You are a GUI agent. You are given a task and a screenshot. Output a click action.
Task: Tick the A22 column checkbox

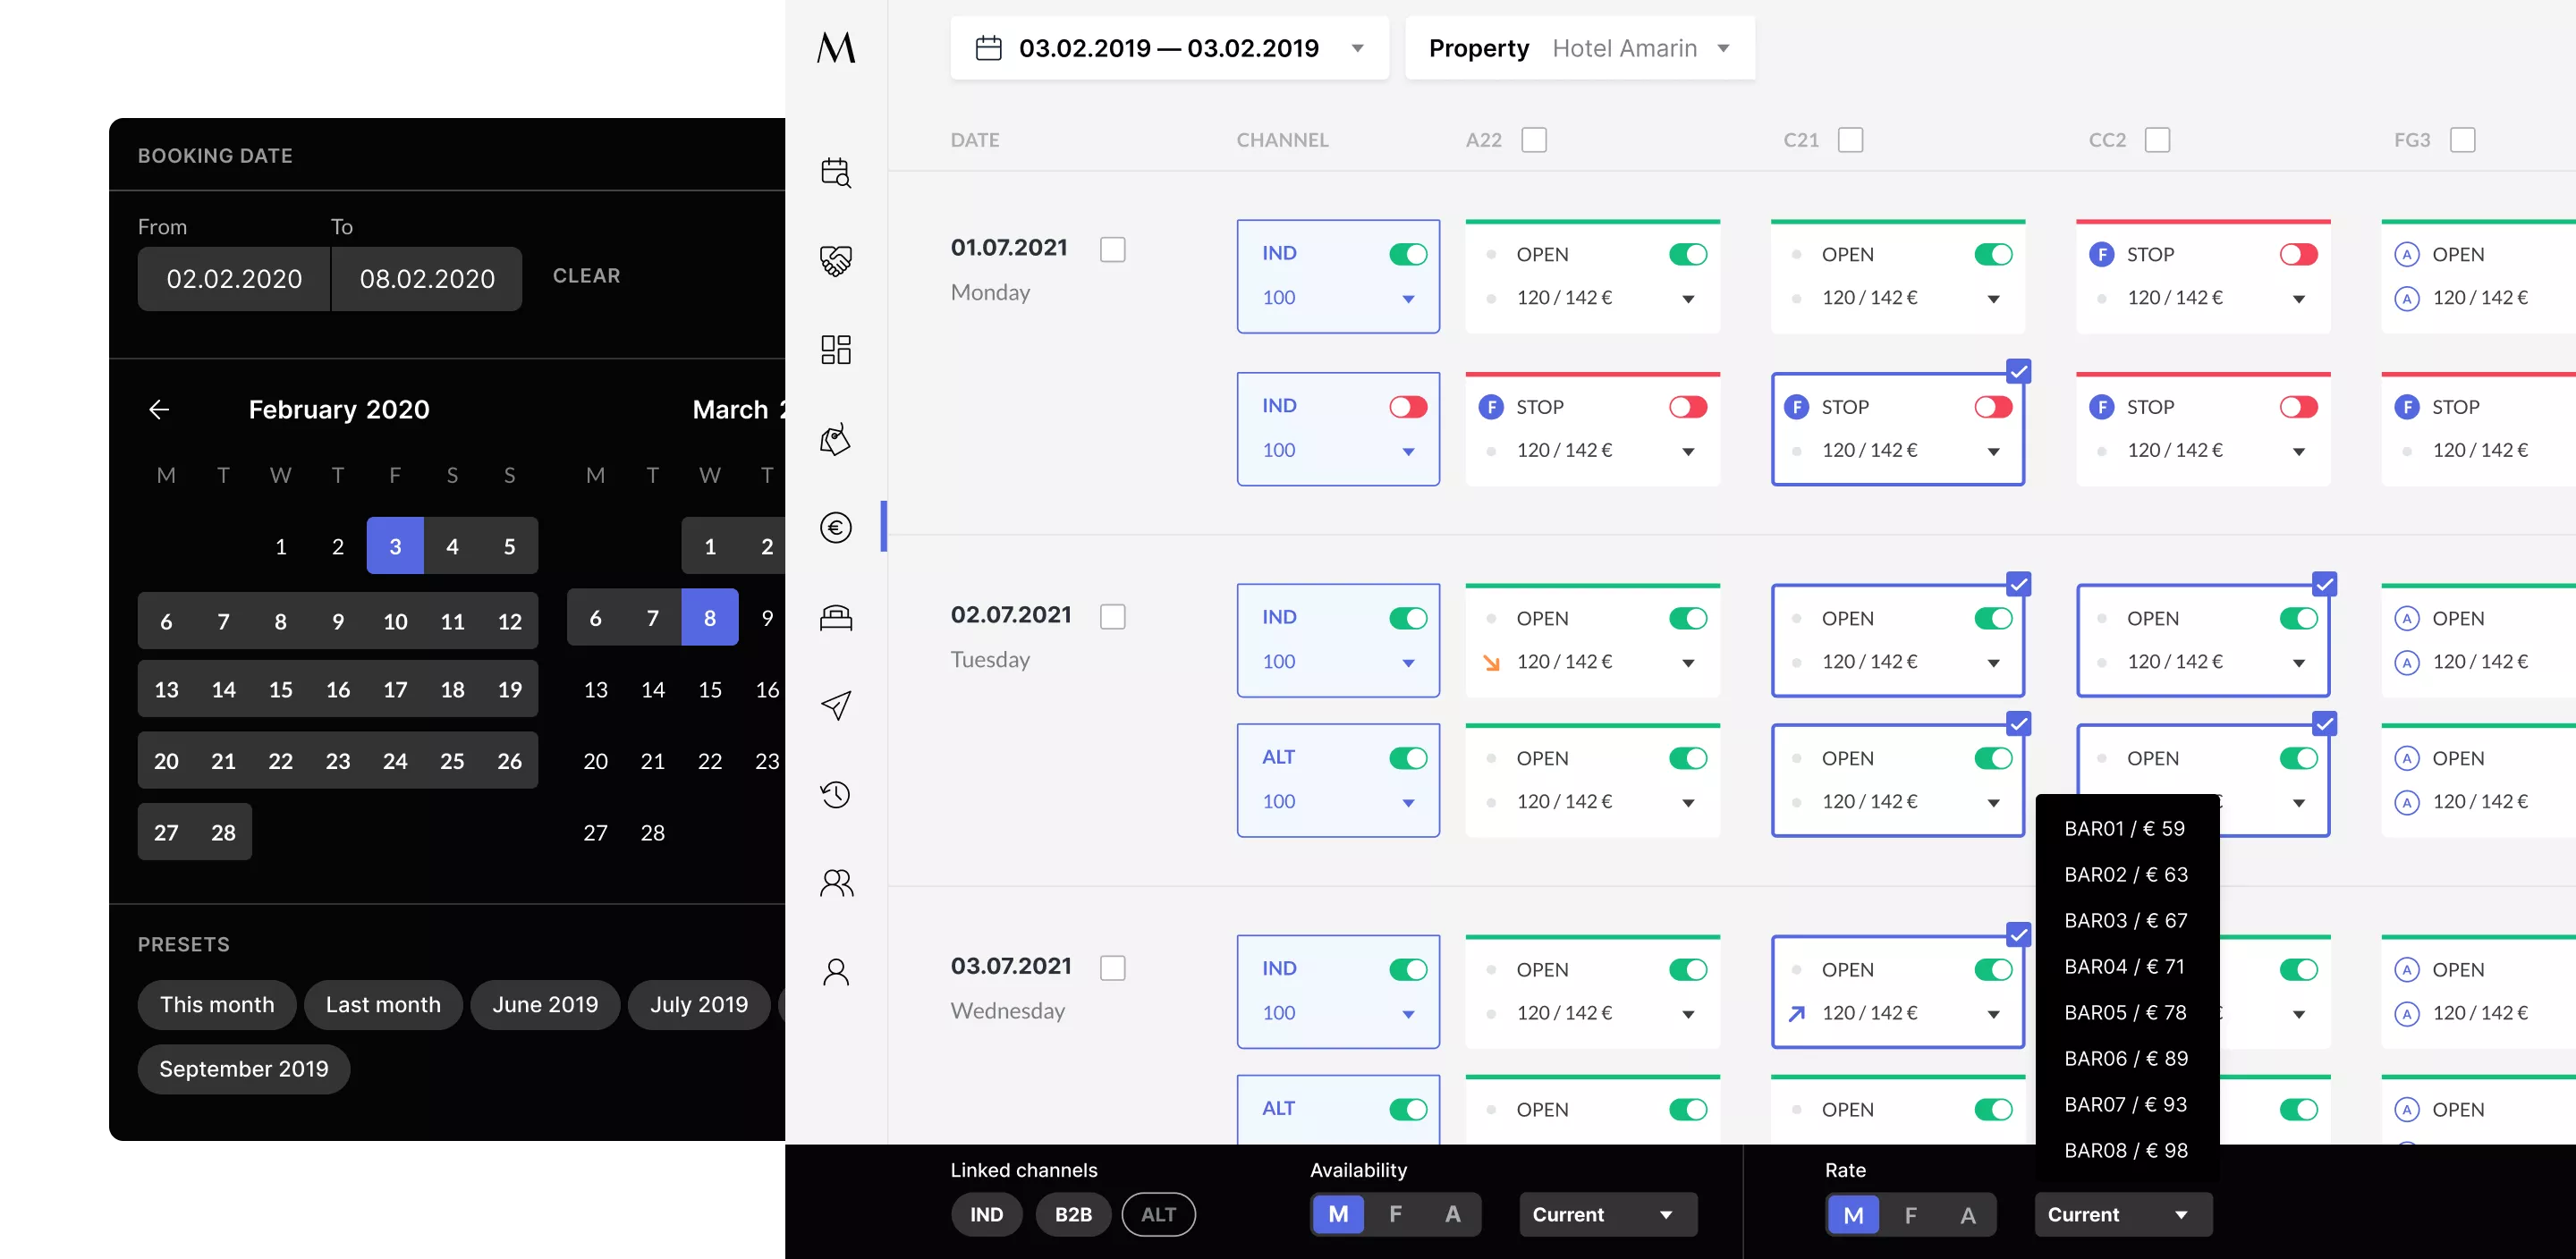pos(1533,140)
